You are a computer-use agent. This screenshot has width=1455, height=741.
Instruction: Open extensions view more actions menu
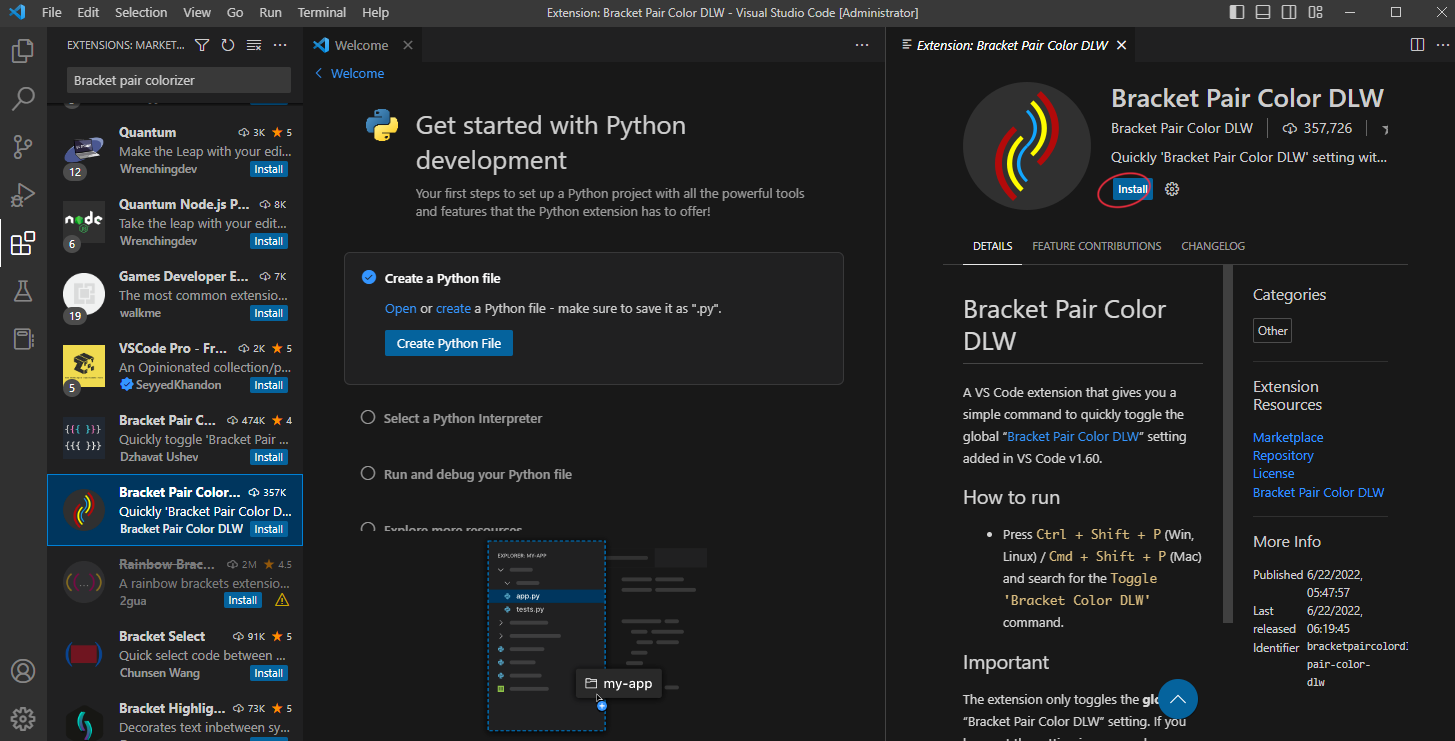click(x=280, y=45)
